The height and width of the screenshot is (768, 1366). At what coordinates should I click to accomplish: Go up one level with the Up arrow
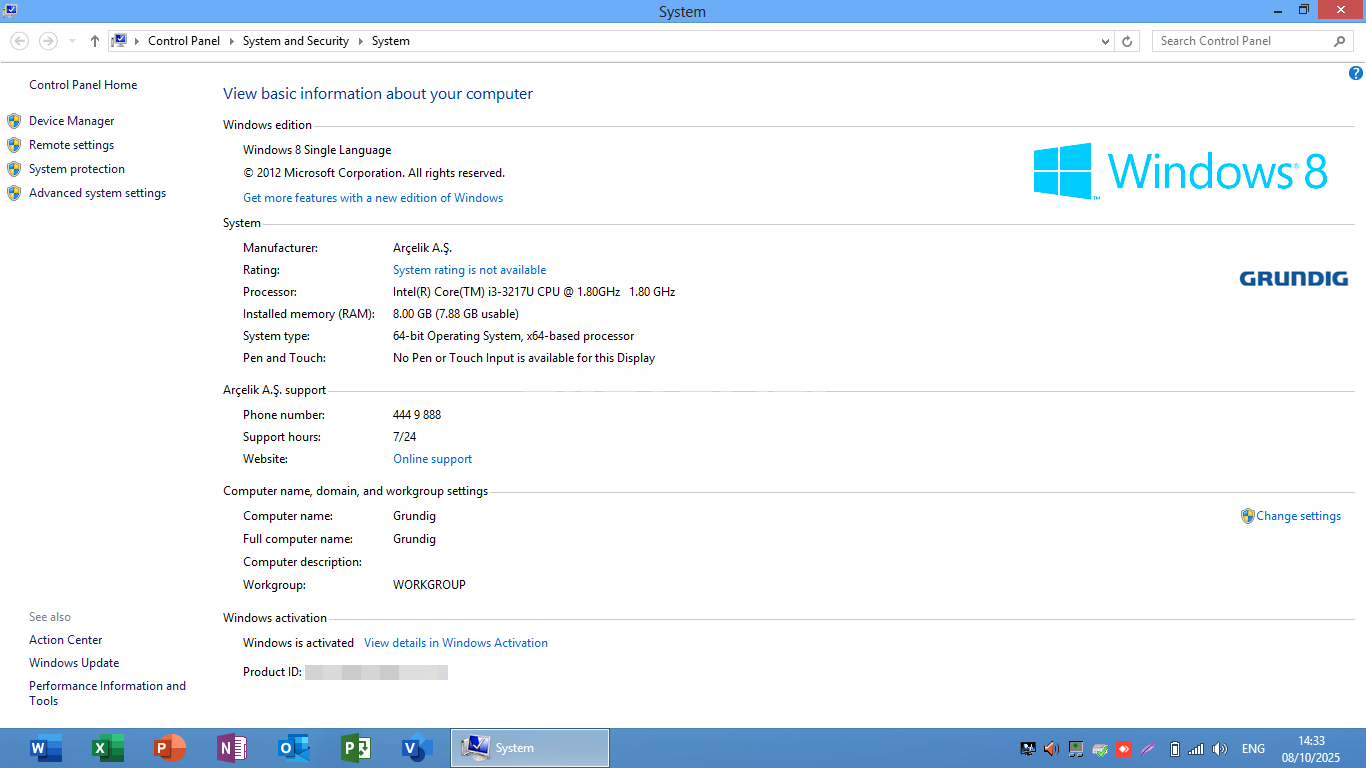(x=95, y=41)
